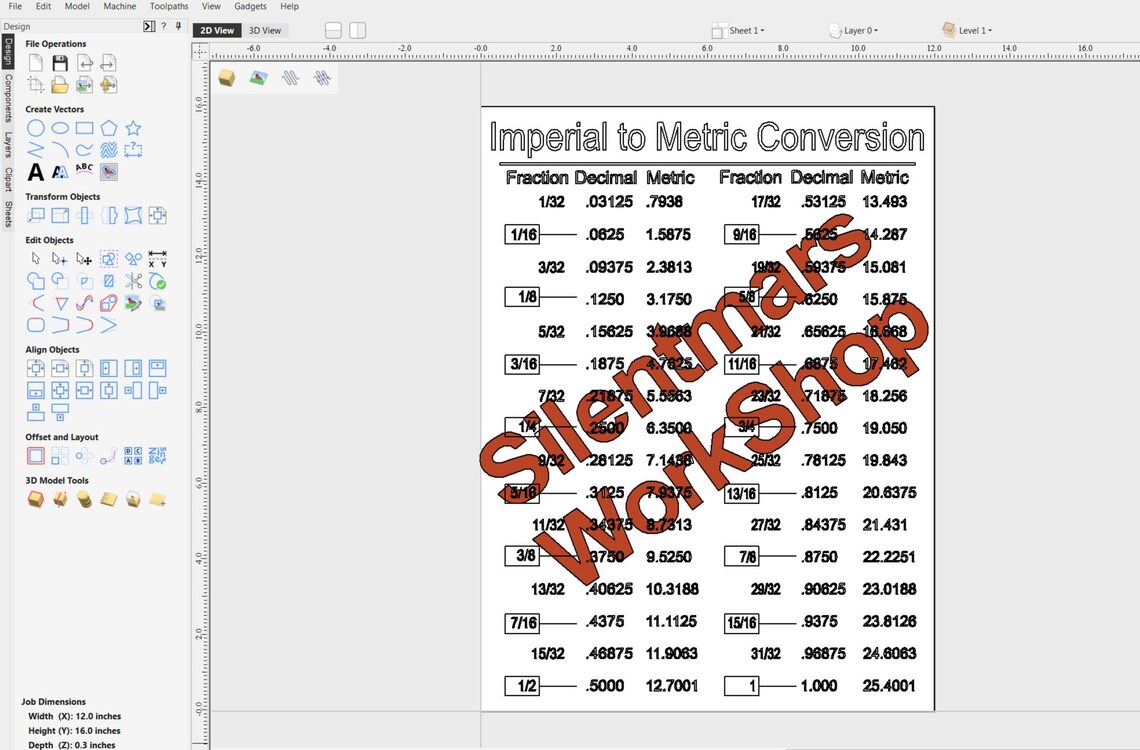The image size is (1140, 750).
Task: Open the Measure tool in Edit Objects
Action: coord(157,258)
